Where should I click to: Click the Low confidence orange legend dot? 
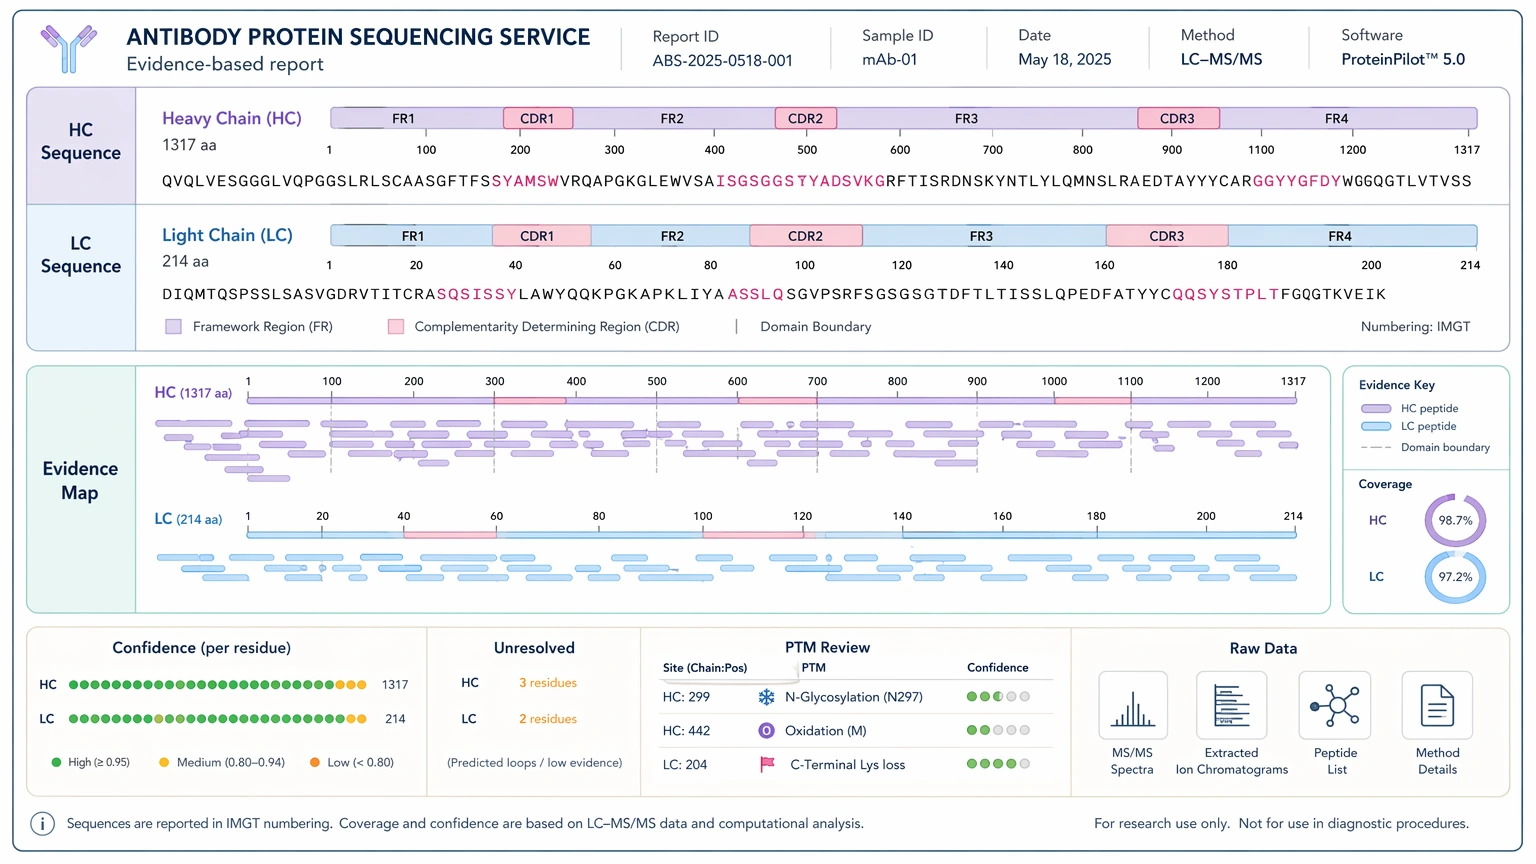tap(315, 762)
